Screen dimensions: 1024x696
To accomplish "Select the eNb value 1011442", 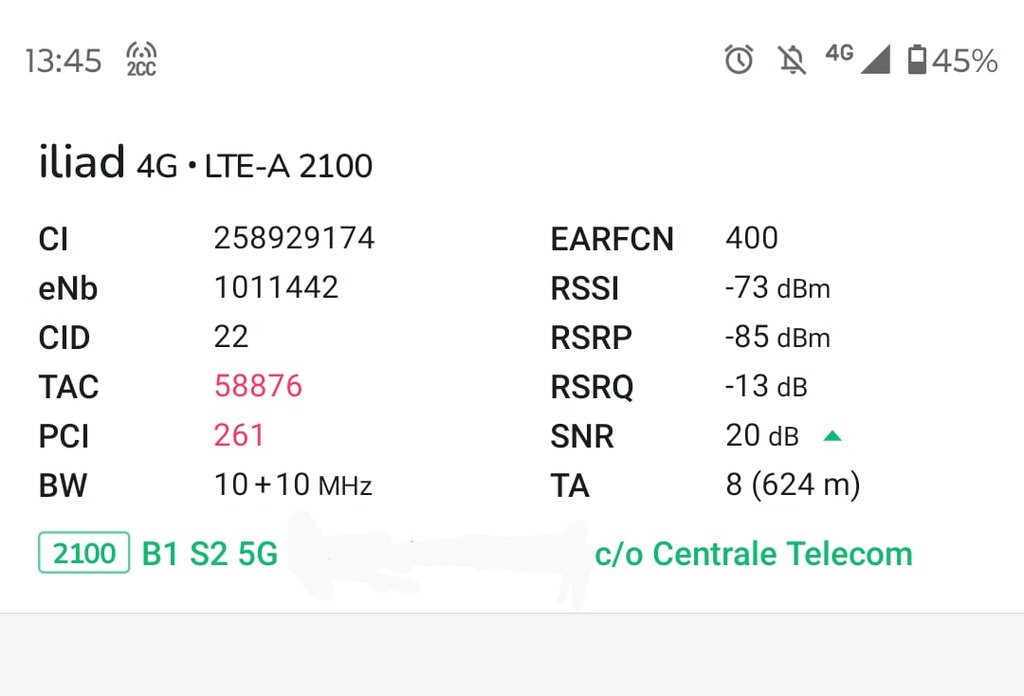I will tap(276, 287).
